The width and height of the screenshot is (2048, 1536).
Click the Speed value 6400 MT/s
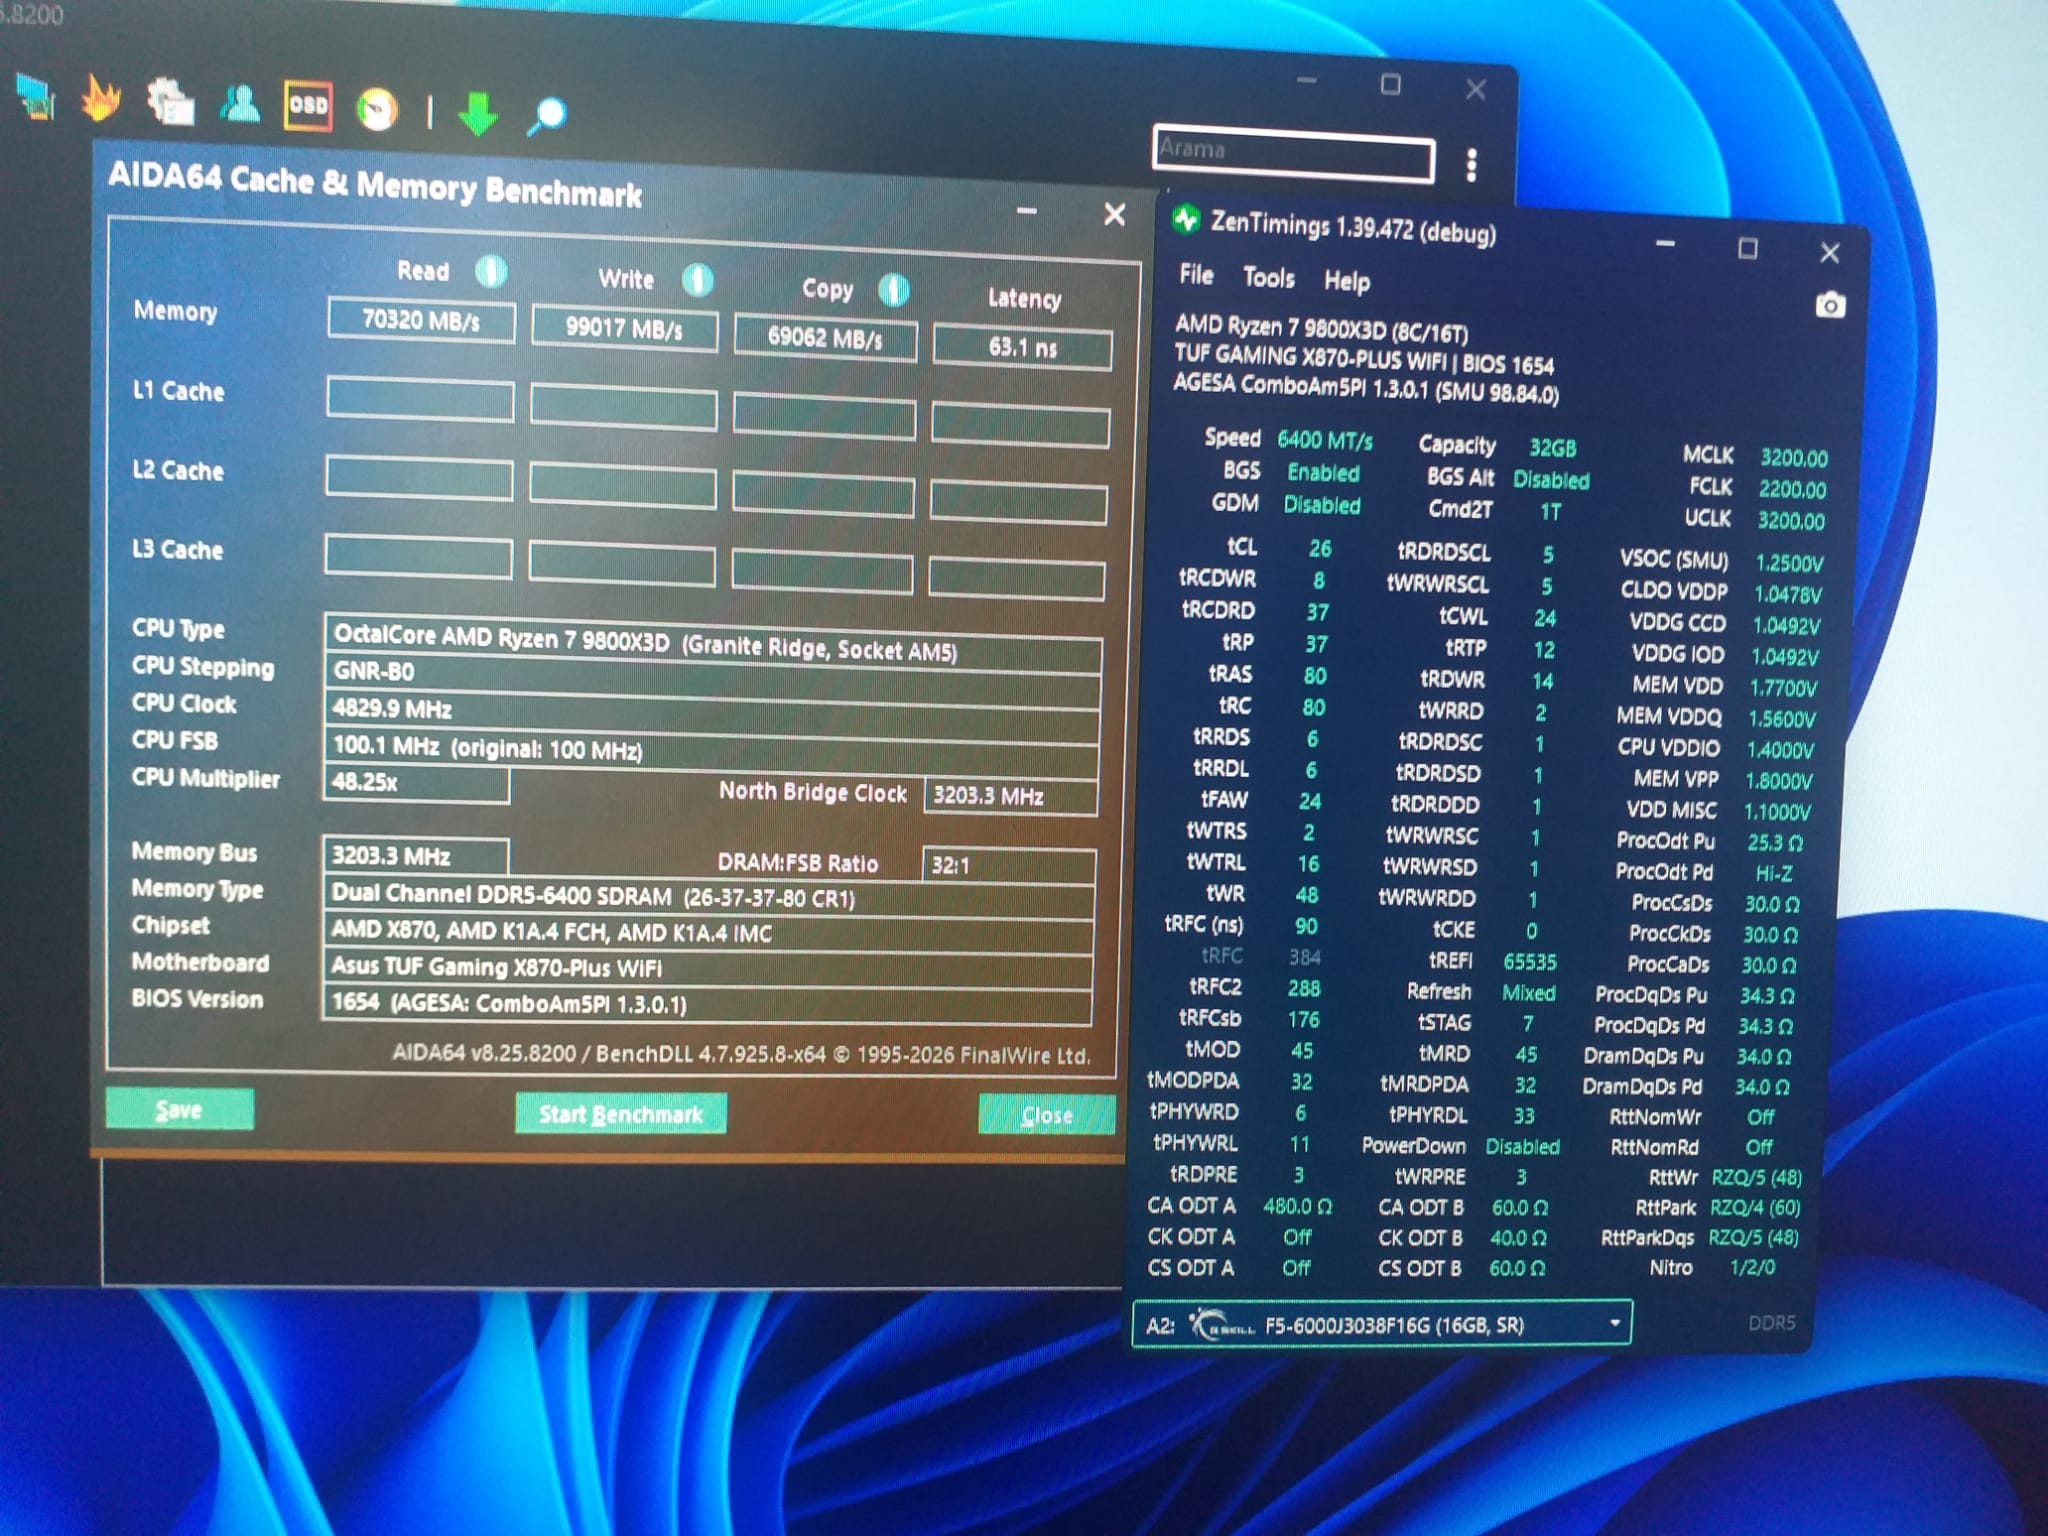[1325, 440]
